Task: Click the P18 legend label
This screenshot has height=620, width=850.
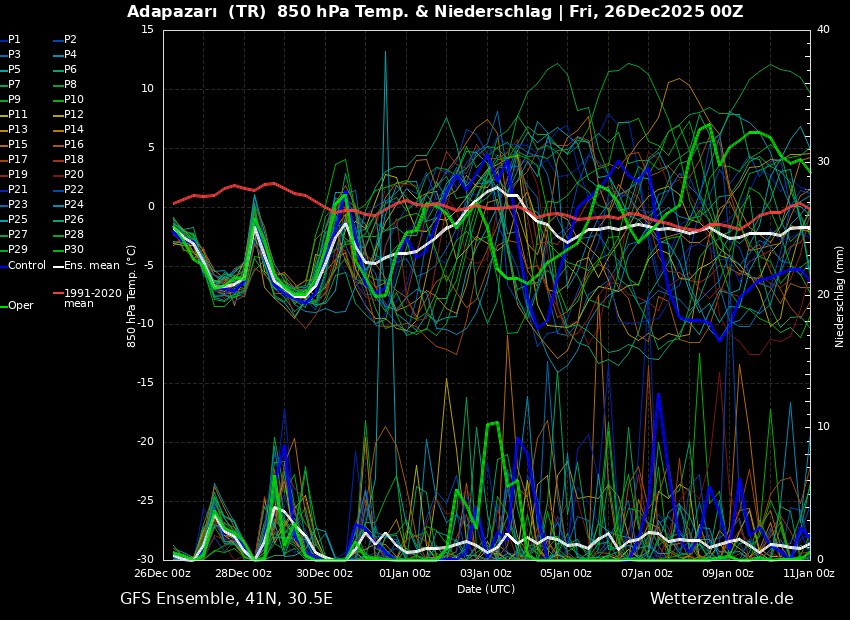Action: pyautogui.click(x=74, y=159)
